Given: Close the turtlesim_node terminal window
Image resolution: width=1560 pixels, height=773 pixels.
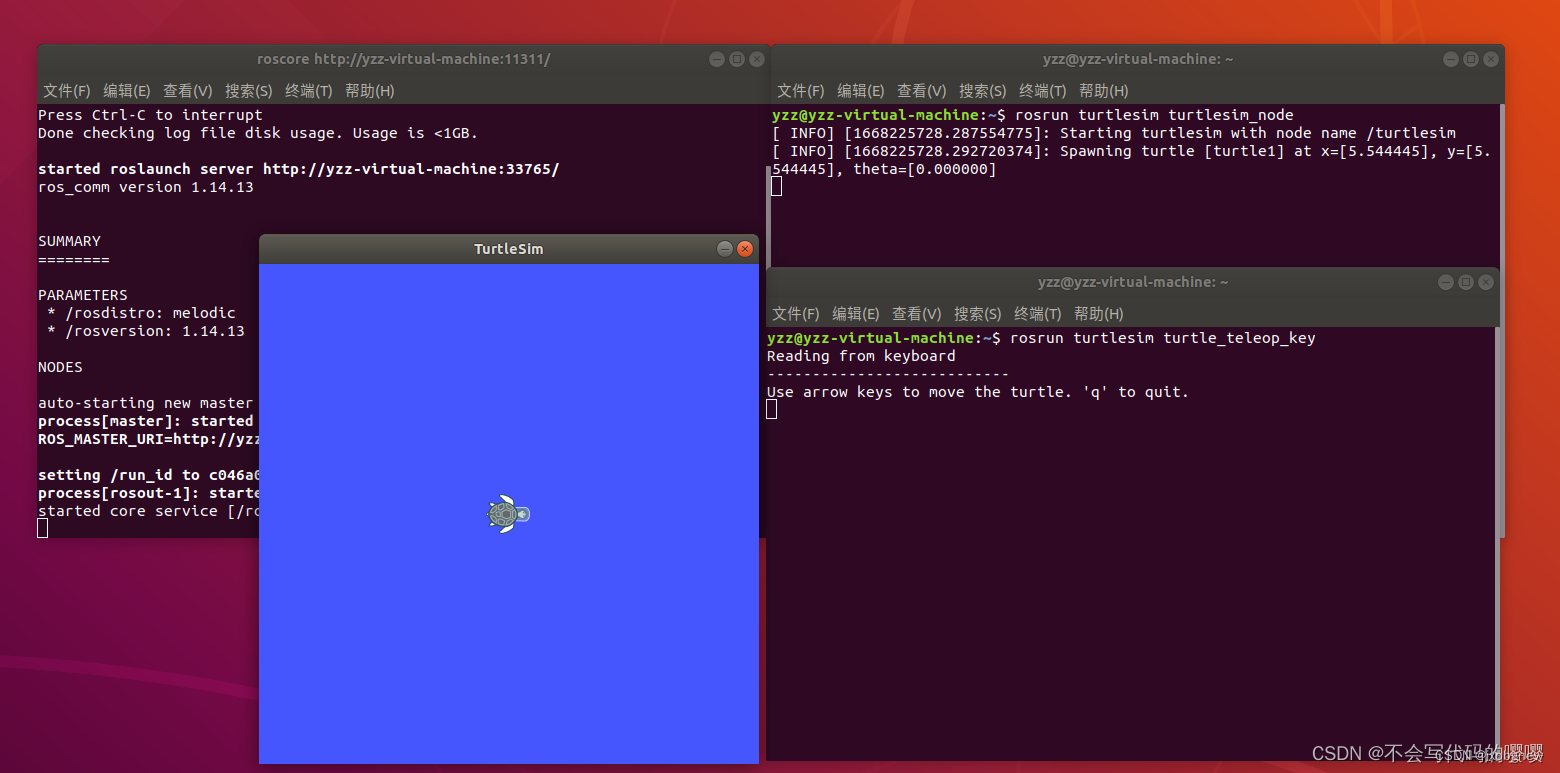Looking at the screenshot, I should tap(1491, 59).
